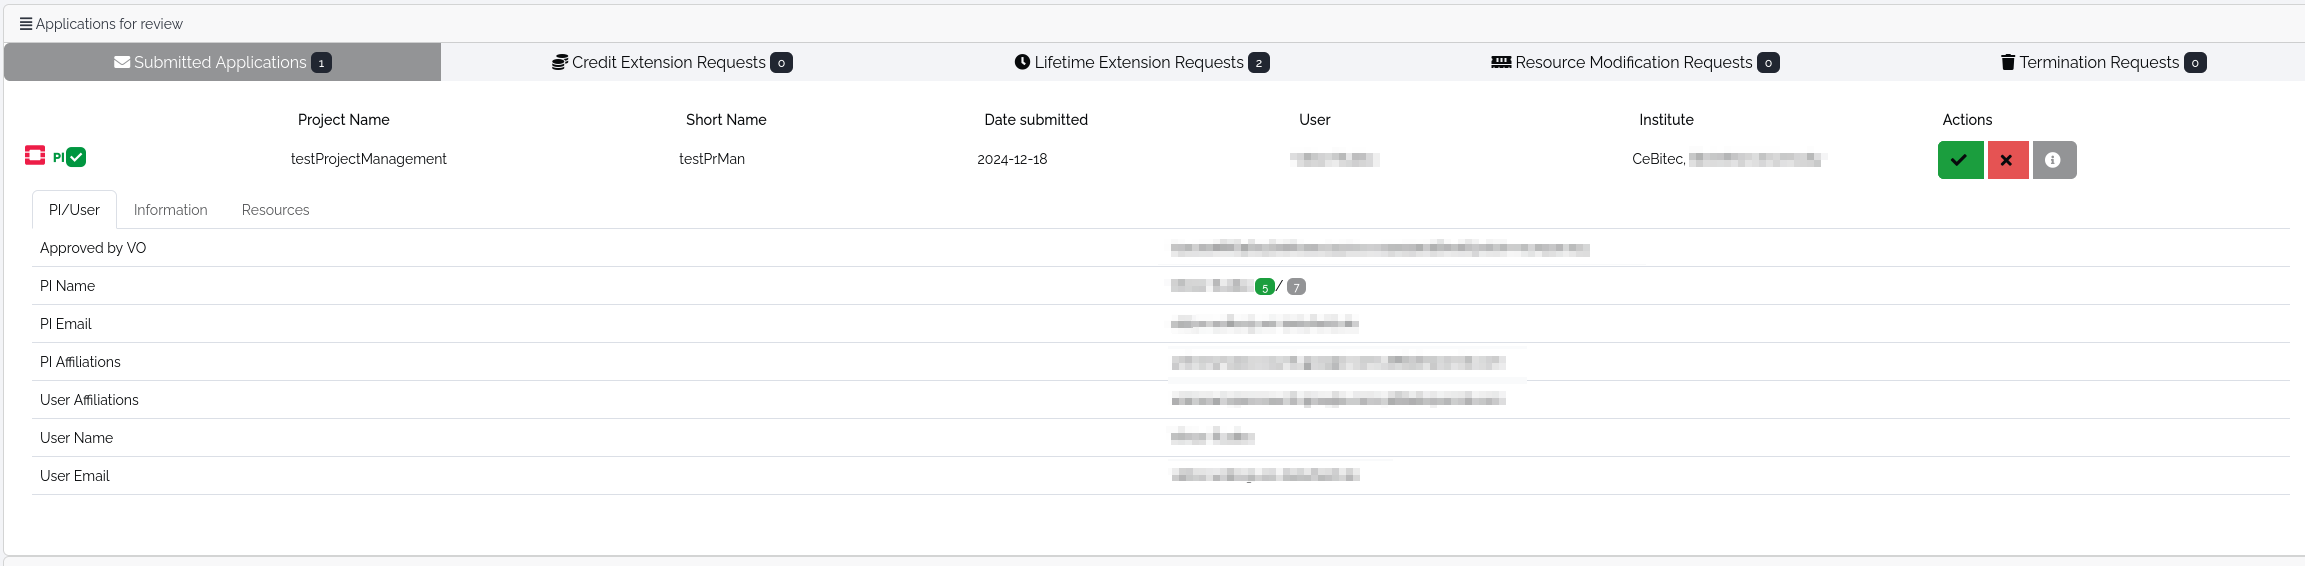Switch to the Information sub-tab
This screenshot has width=2305, height=566.
click(x=170, y=210)
